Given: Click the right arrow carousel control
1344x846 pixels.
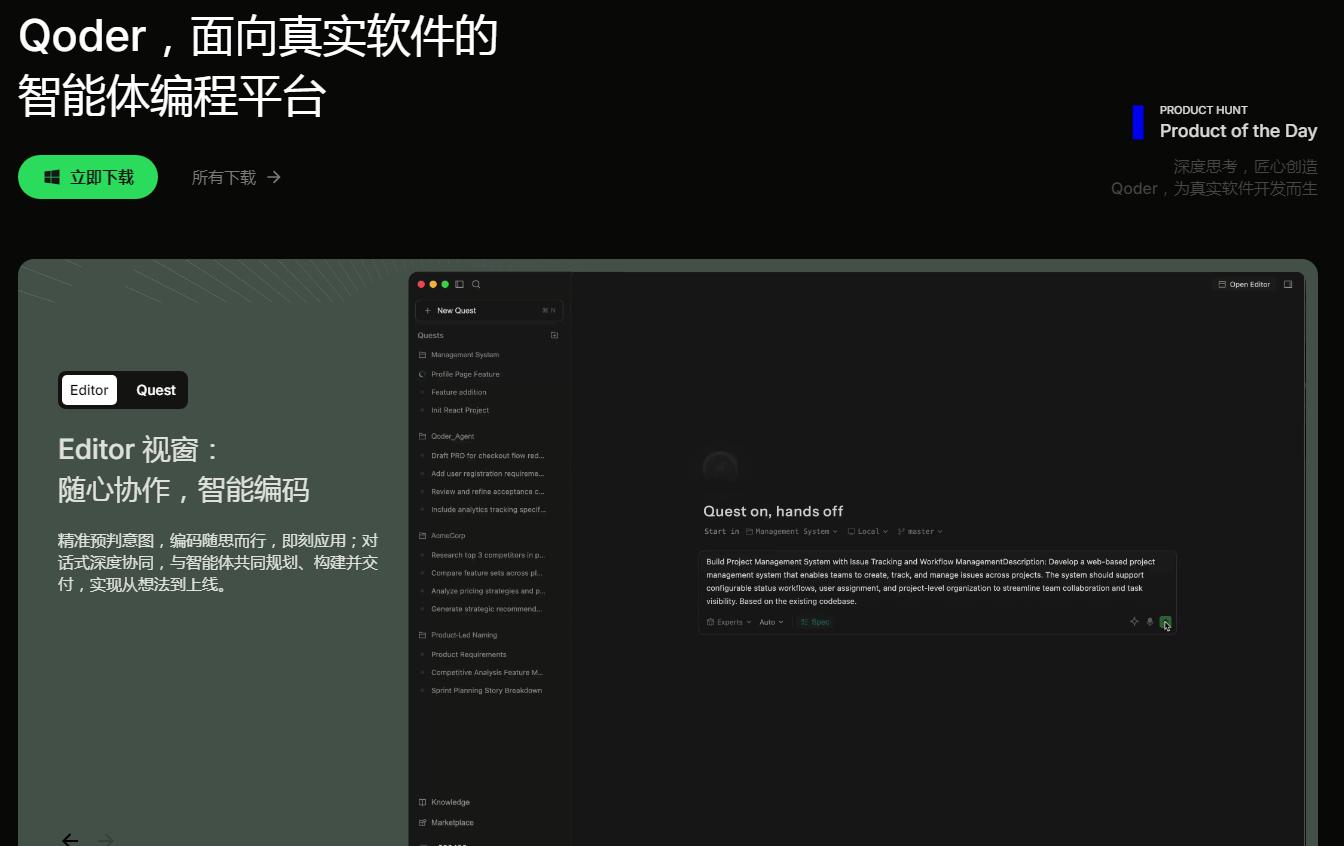Looking at the screenshot, I should [106, 839].
